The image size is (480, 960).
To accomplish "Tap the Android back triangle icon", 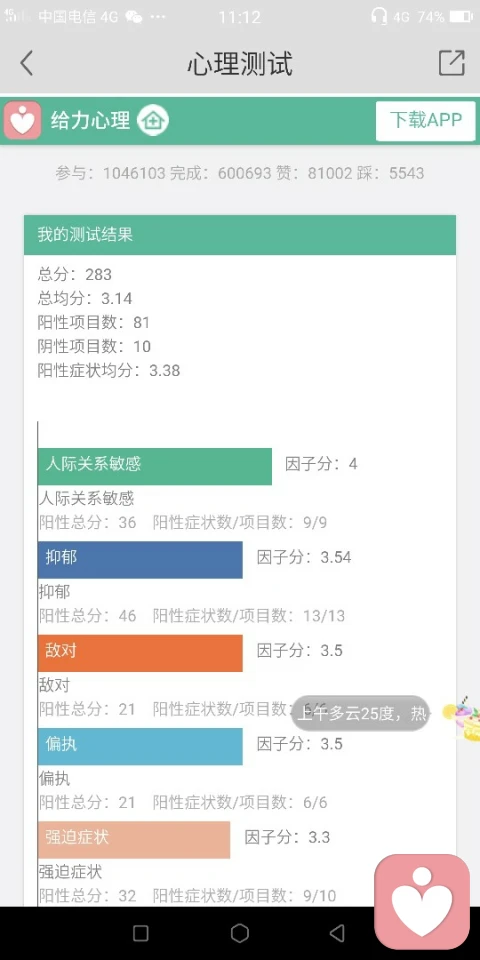I will tap(337, 933).
